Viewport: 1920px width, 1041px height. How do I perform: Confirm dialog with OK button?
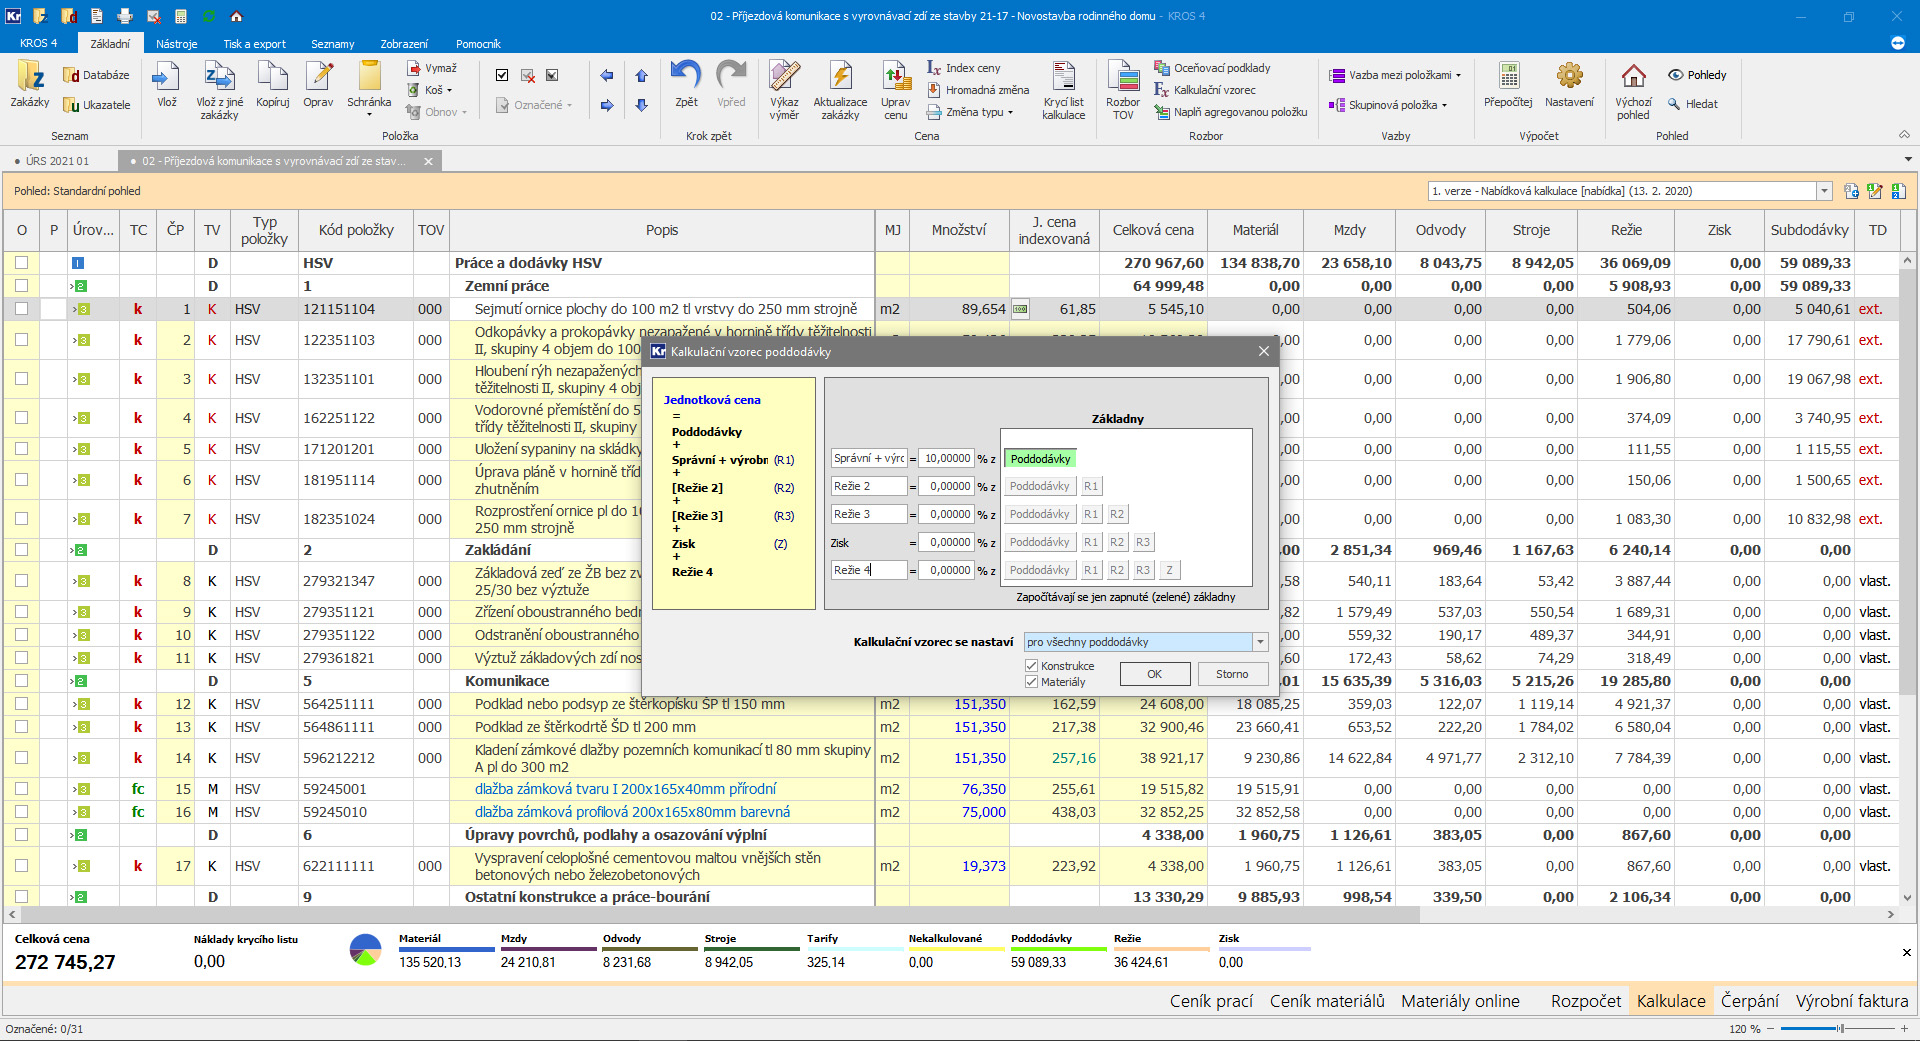1154,674
